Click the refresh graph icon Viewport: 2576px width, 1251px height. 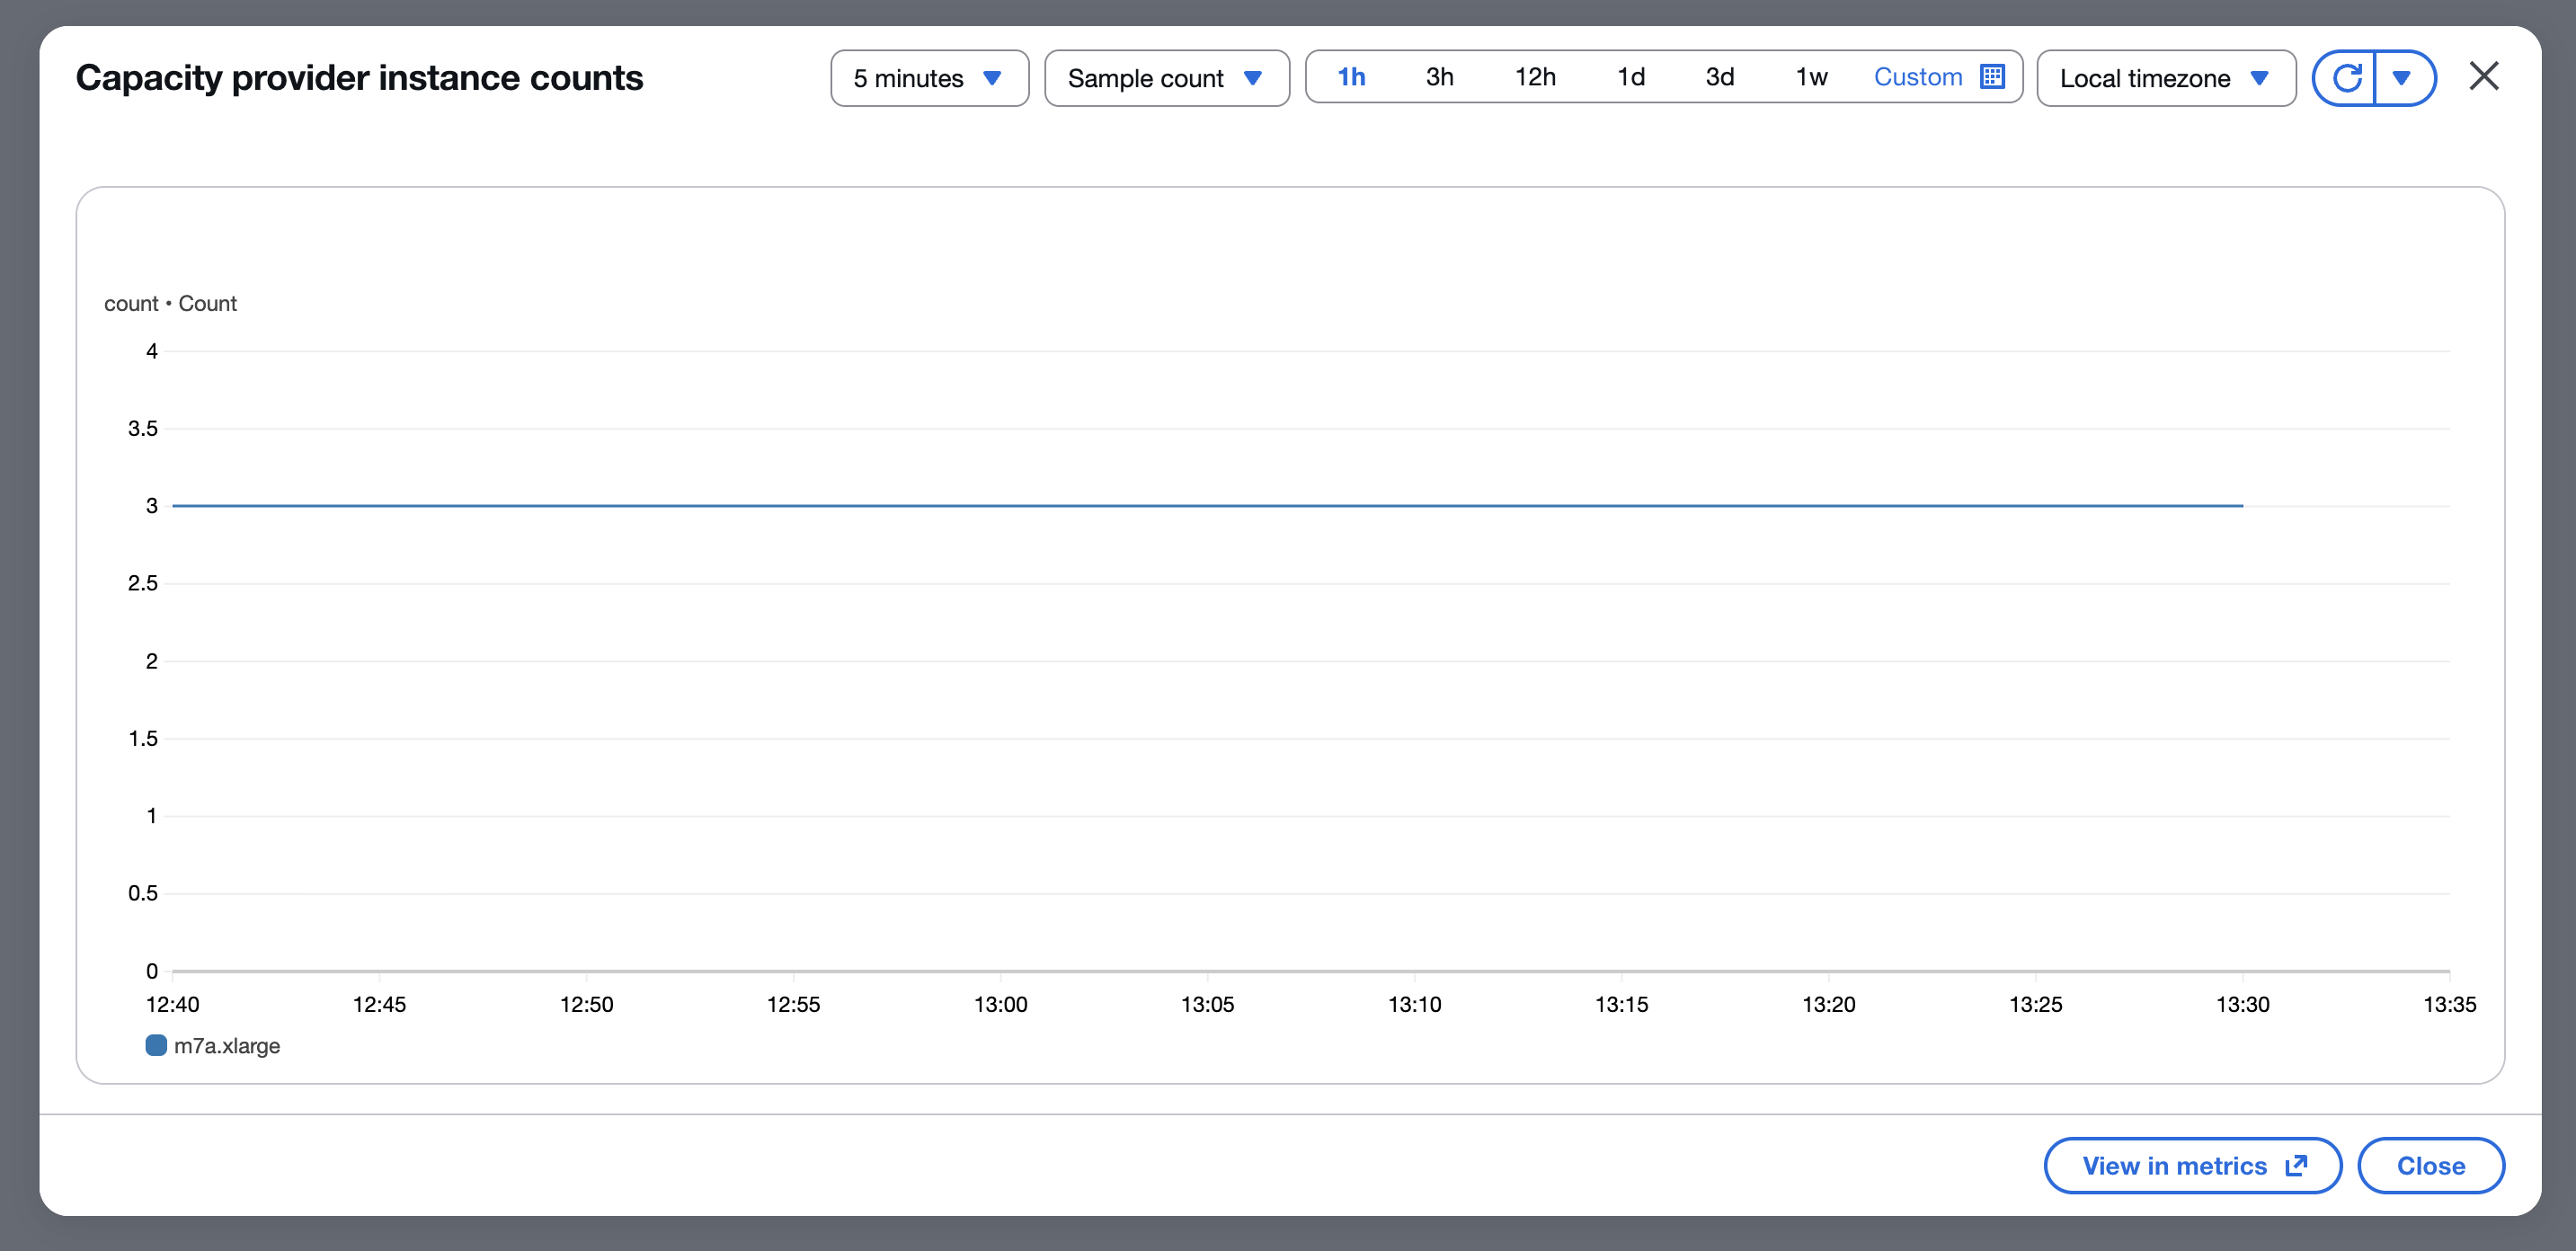[x=2345, y=78]
